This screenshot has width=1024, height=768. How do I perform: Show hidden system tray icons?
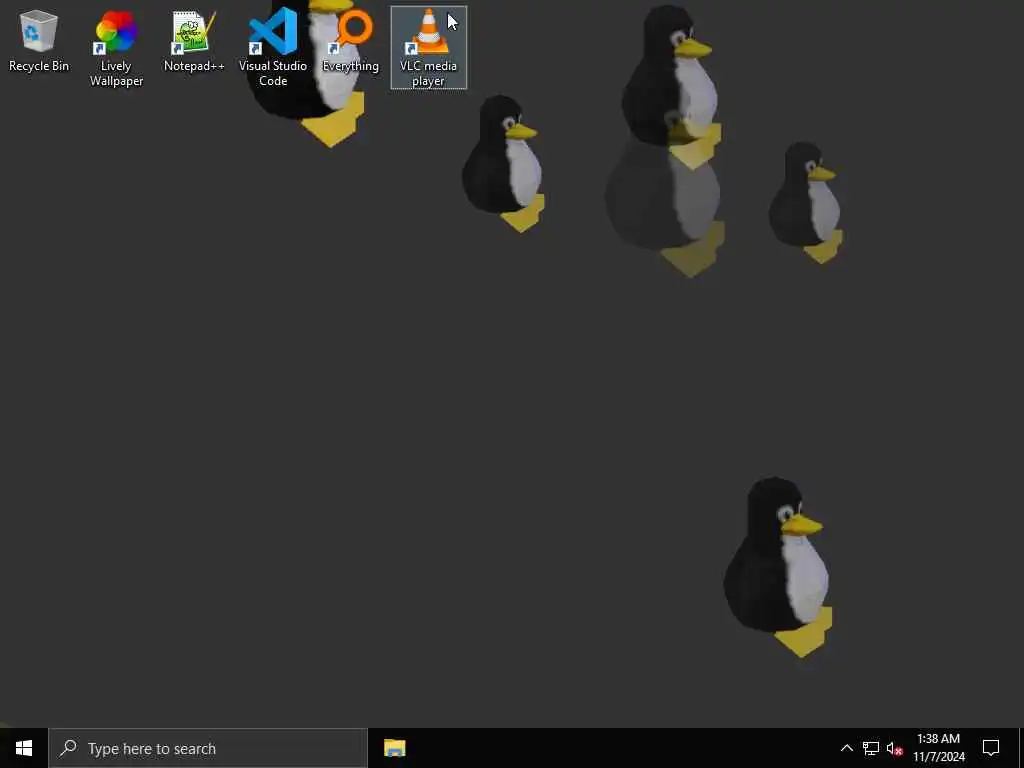(x=846, y=748)
